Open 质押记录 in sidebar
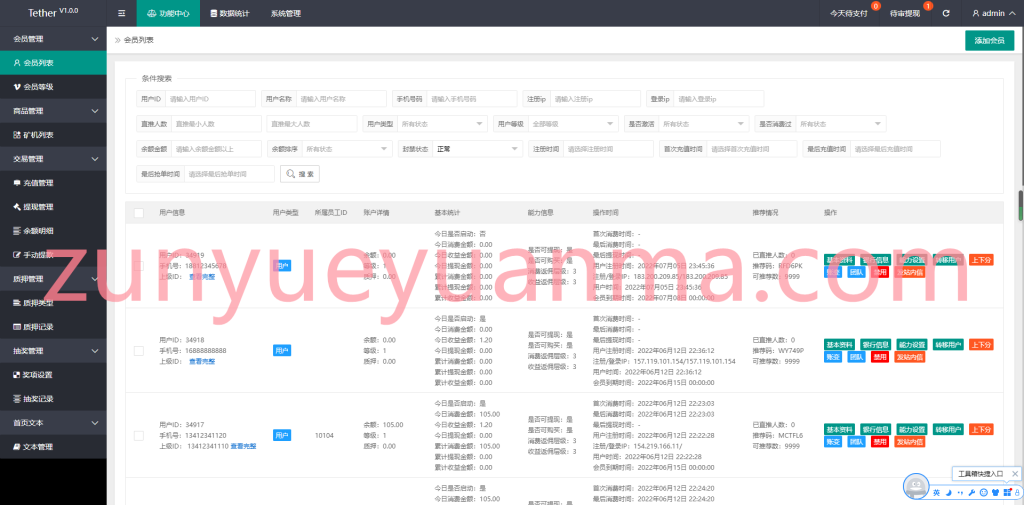Screen dimensions: 1024x505 [53, 327]
